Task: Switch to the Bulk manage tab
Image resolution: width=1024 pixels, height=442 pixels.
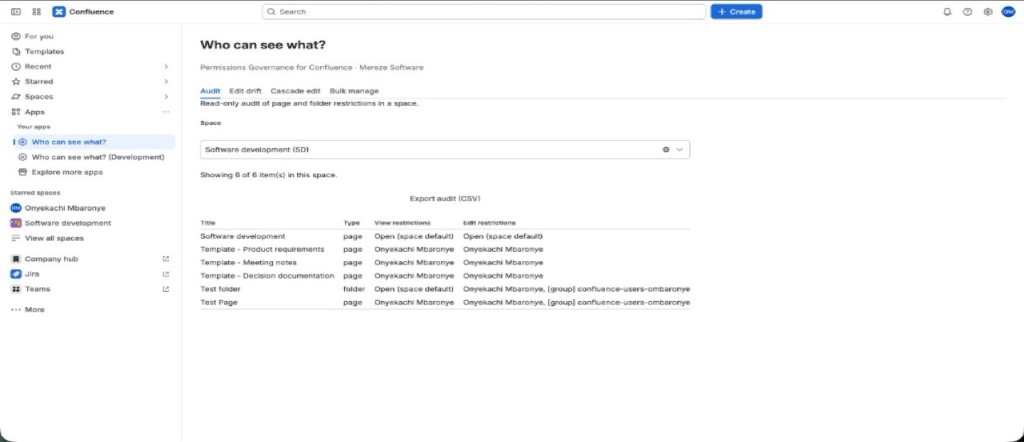Action: pyautogui.click(x=354, y=91)
